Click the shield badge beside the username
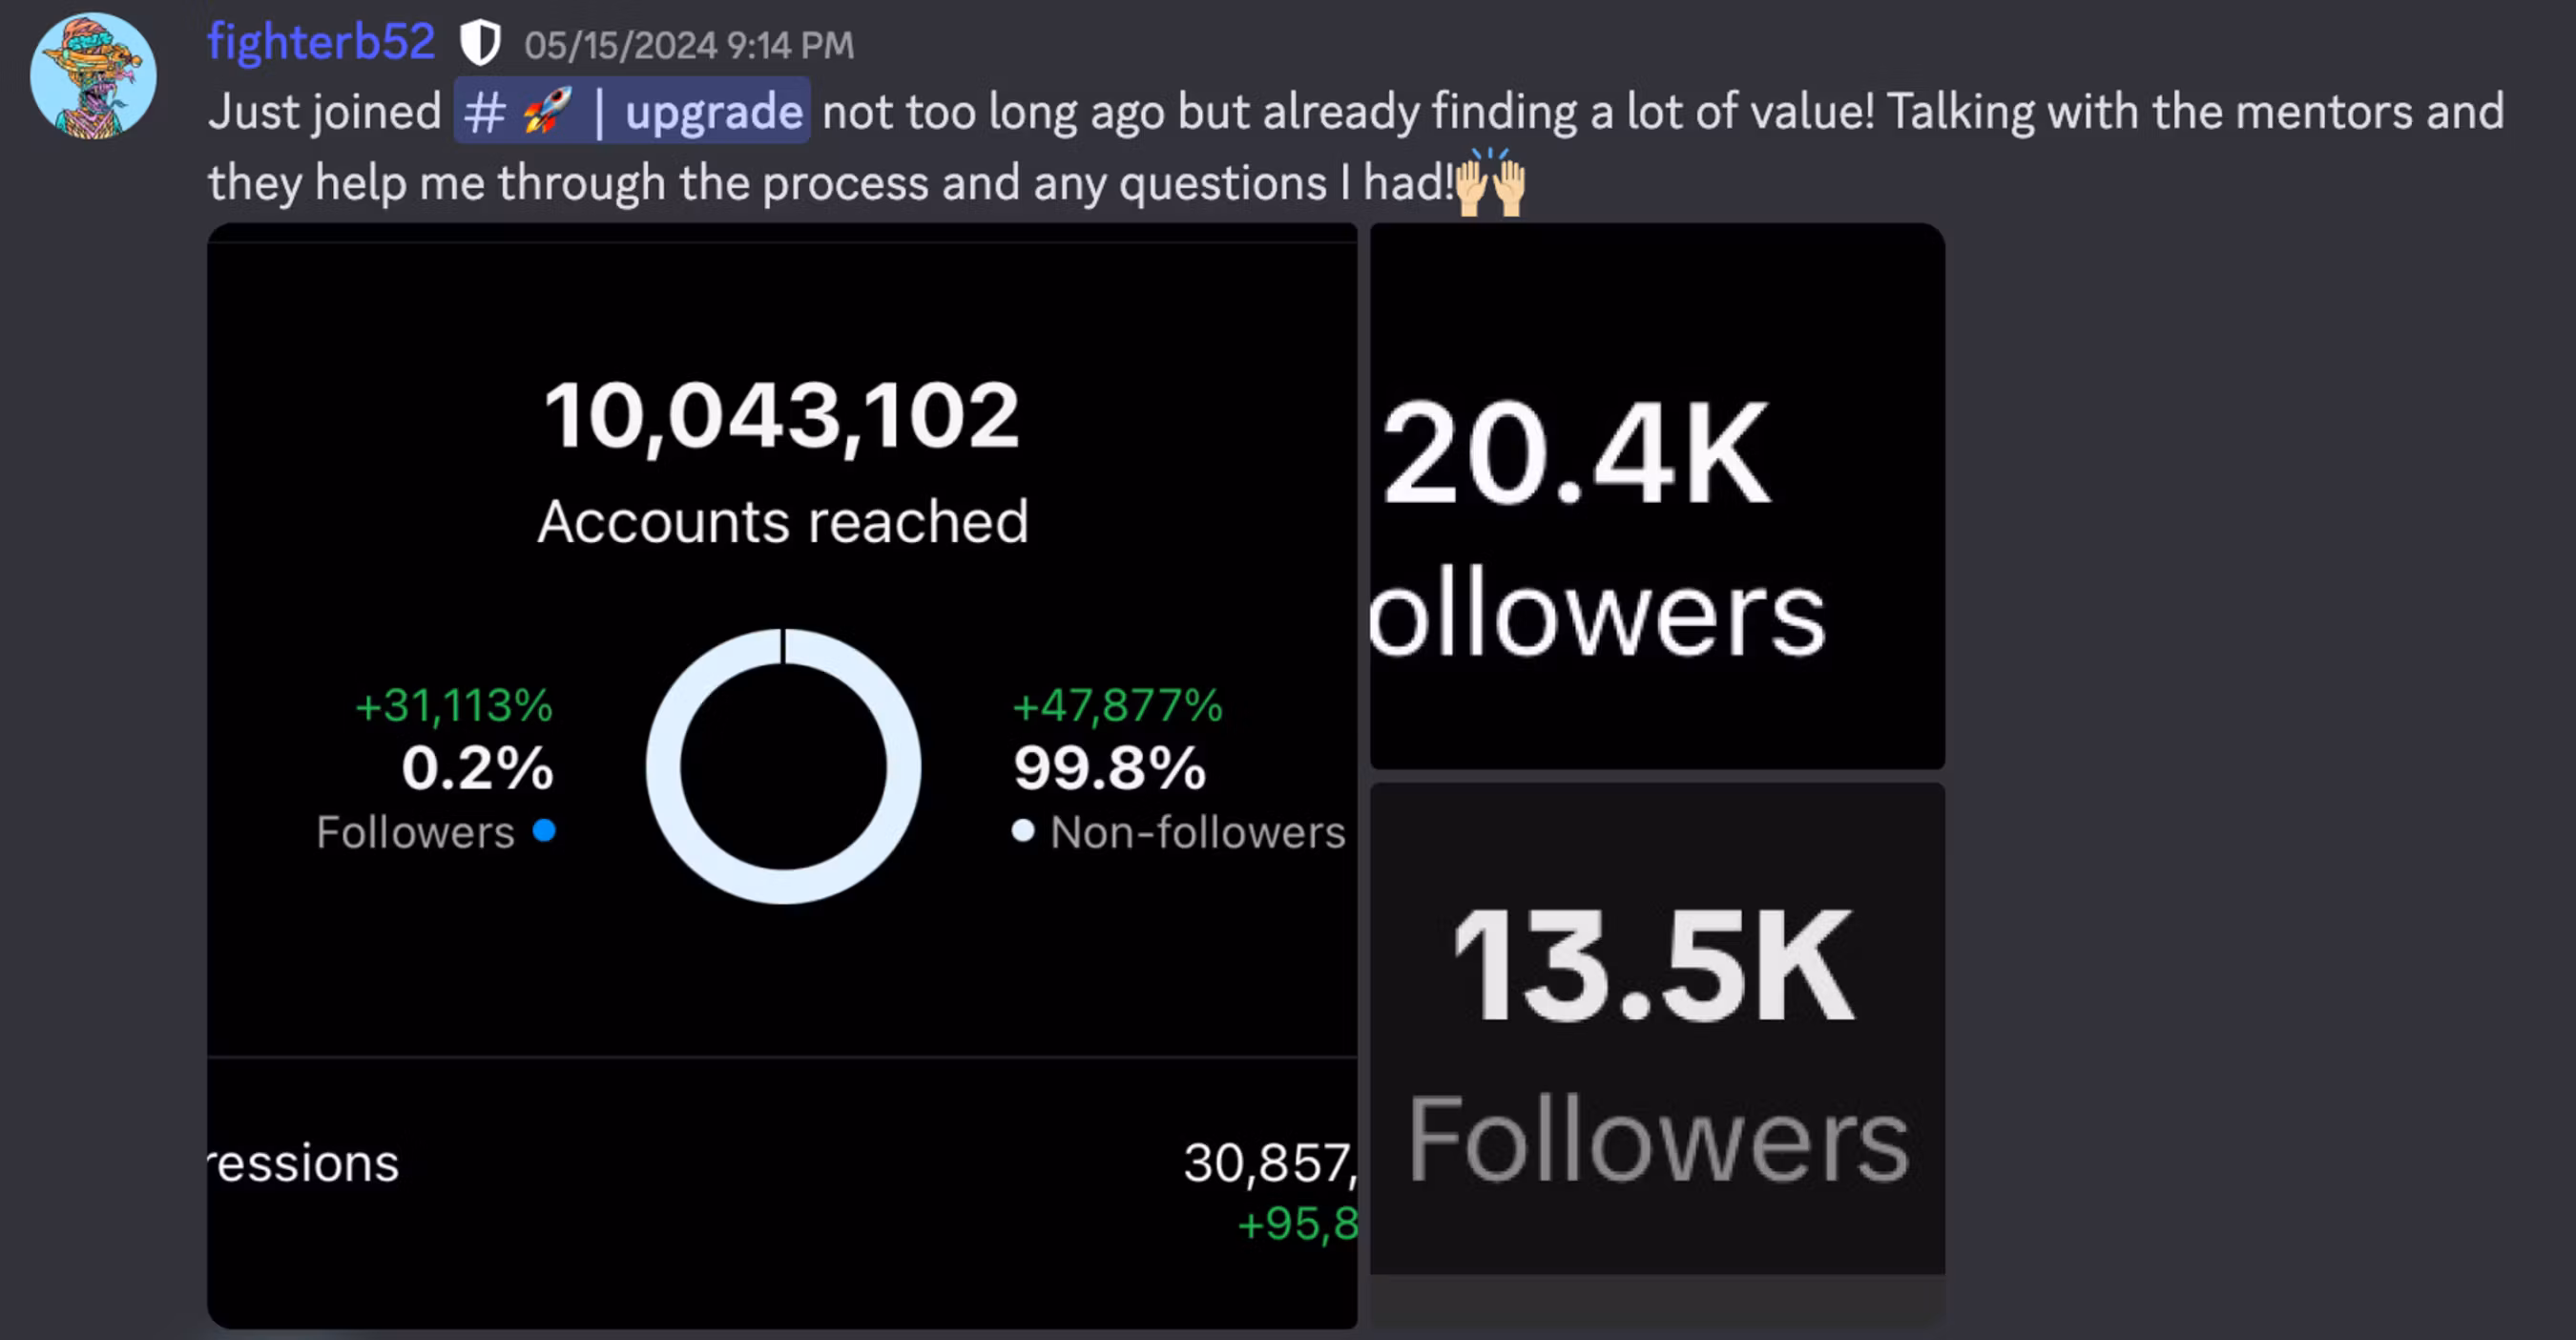This screenshot has width=2576, height=1340. click(x=480, y=44)
